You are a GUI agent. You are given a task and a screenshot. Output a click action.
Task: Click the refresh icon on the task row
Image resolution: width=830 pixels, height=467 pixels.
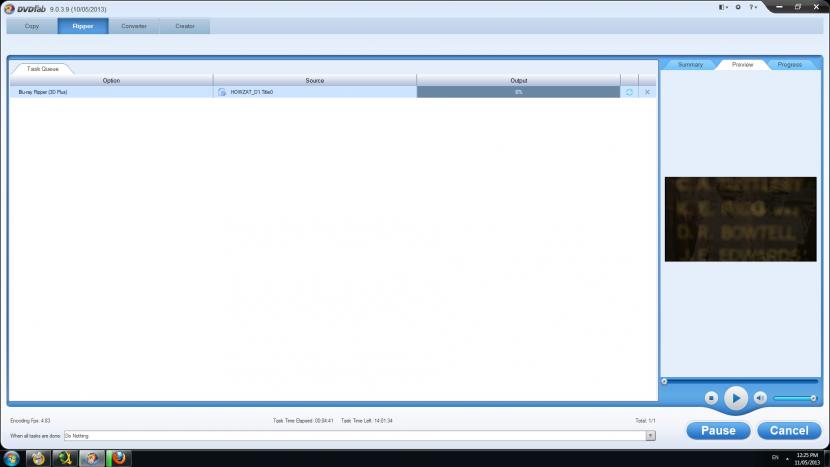coord(629,92)
